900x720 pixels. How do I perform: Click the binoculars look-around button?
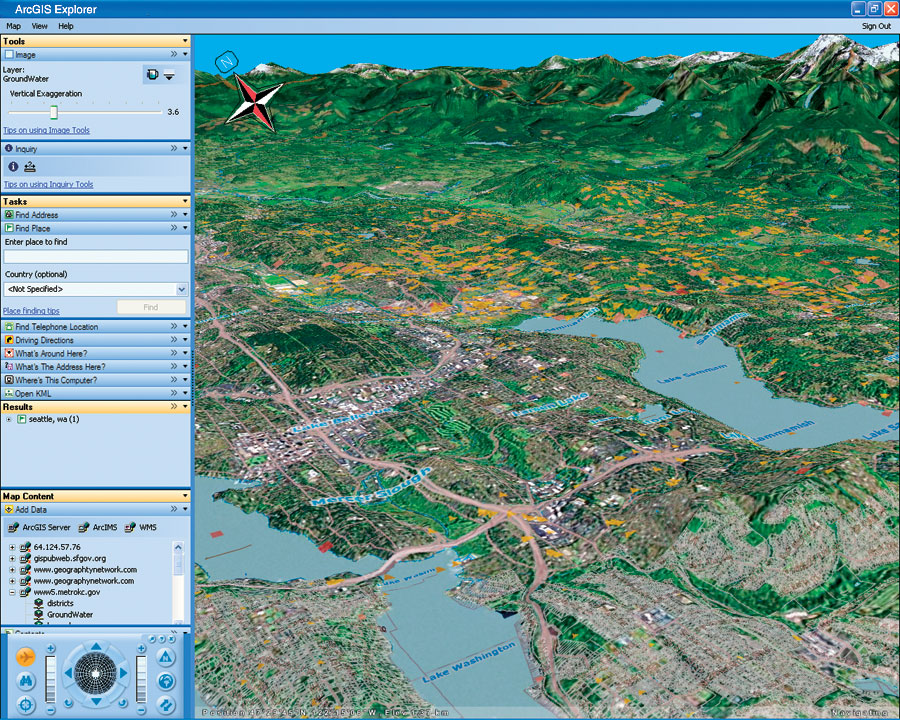coord(26,681)
